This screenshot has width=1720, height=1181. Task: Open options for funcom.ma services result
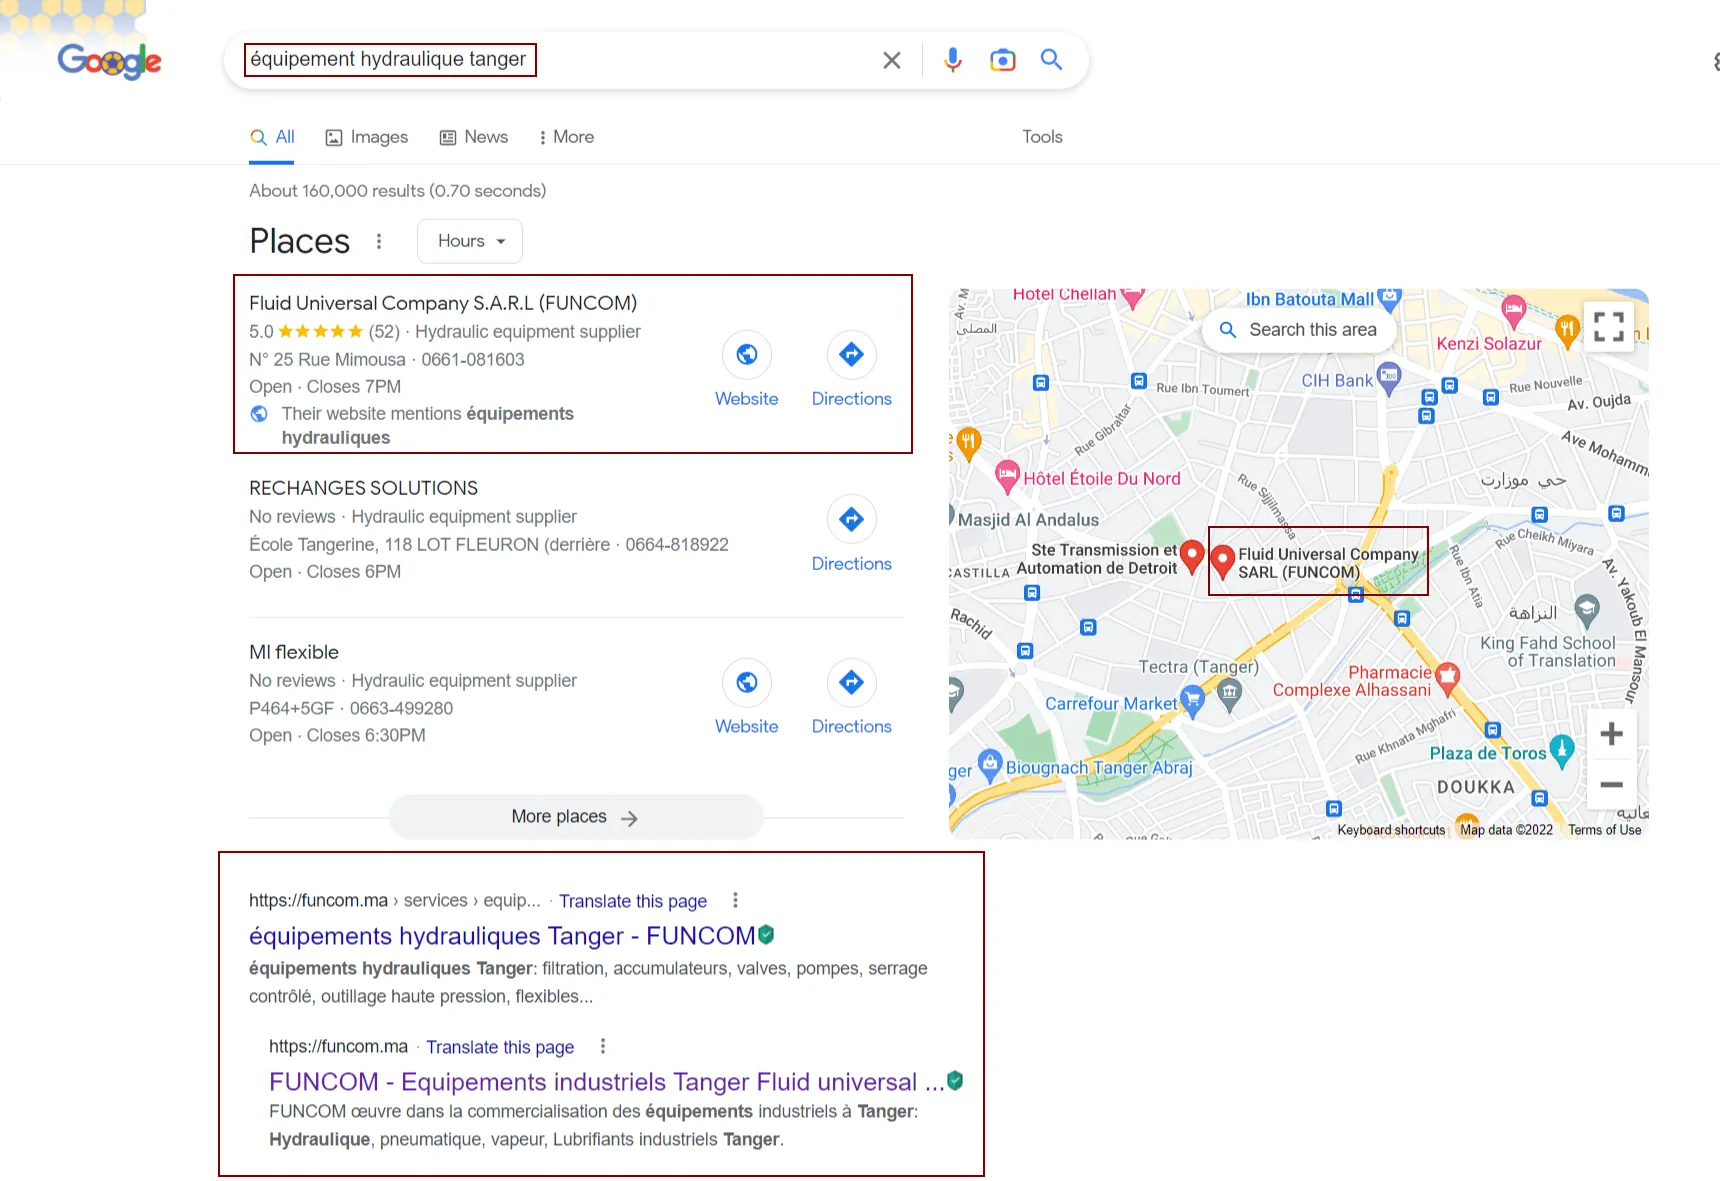click(x=735, y=900)
